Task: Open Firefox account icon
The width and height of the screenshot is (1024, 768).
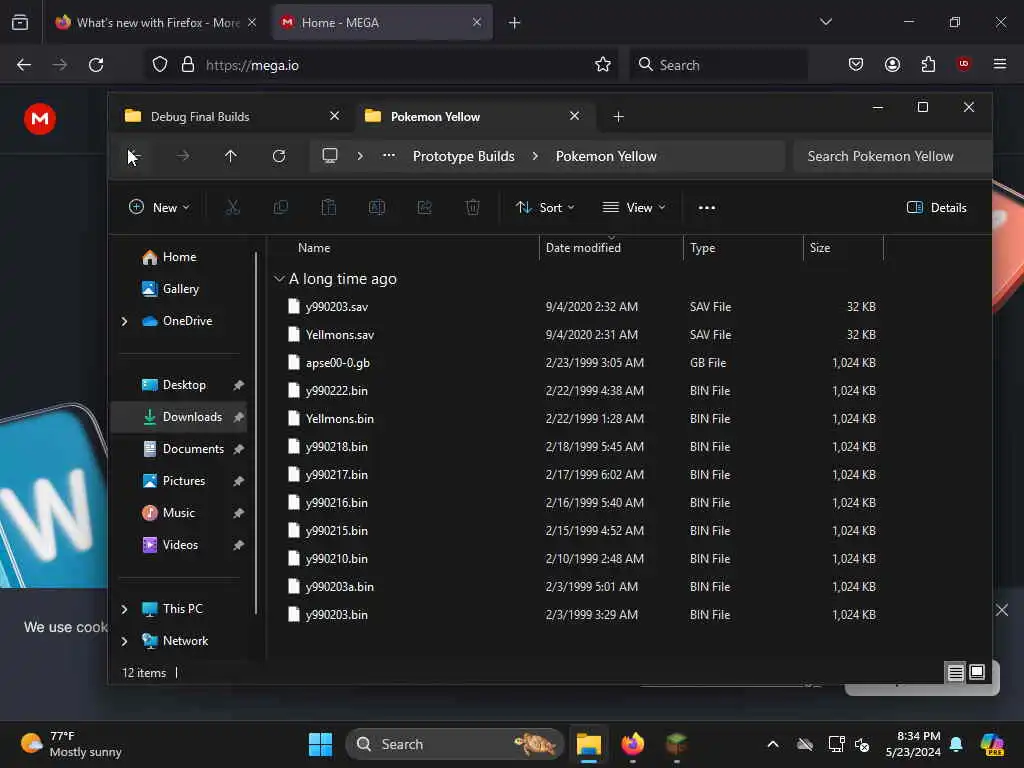Action: pos(892,65)
